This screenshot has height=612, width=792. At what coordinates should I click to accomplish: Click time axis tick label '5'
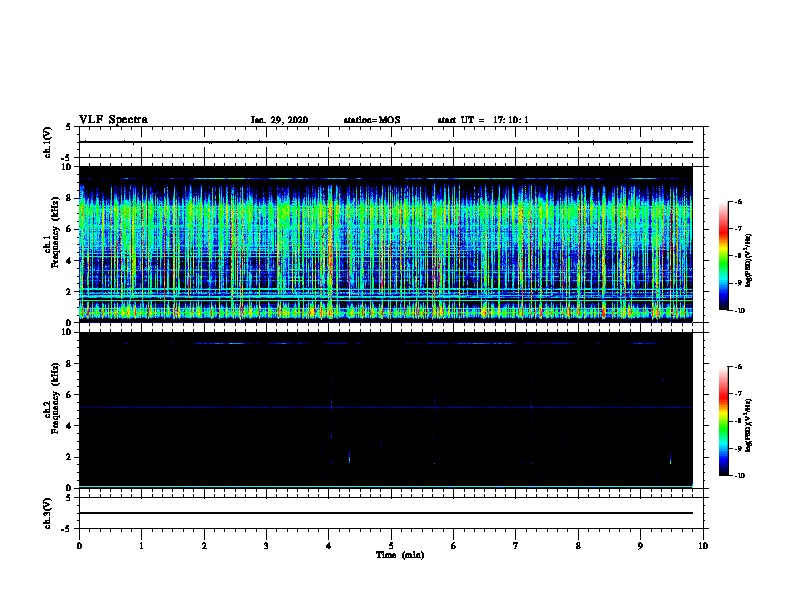pyautogui.click(x=391, y=545)
